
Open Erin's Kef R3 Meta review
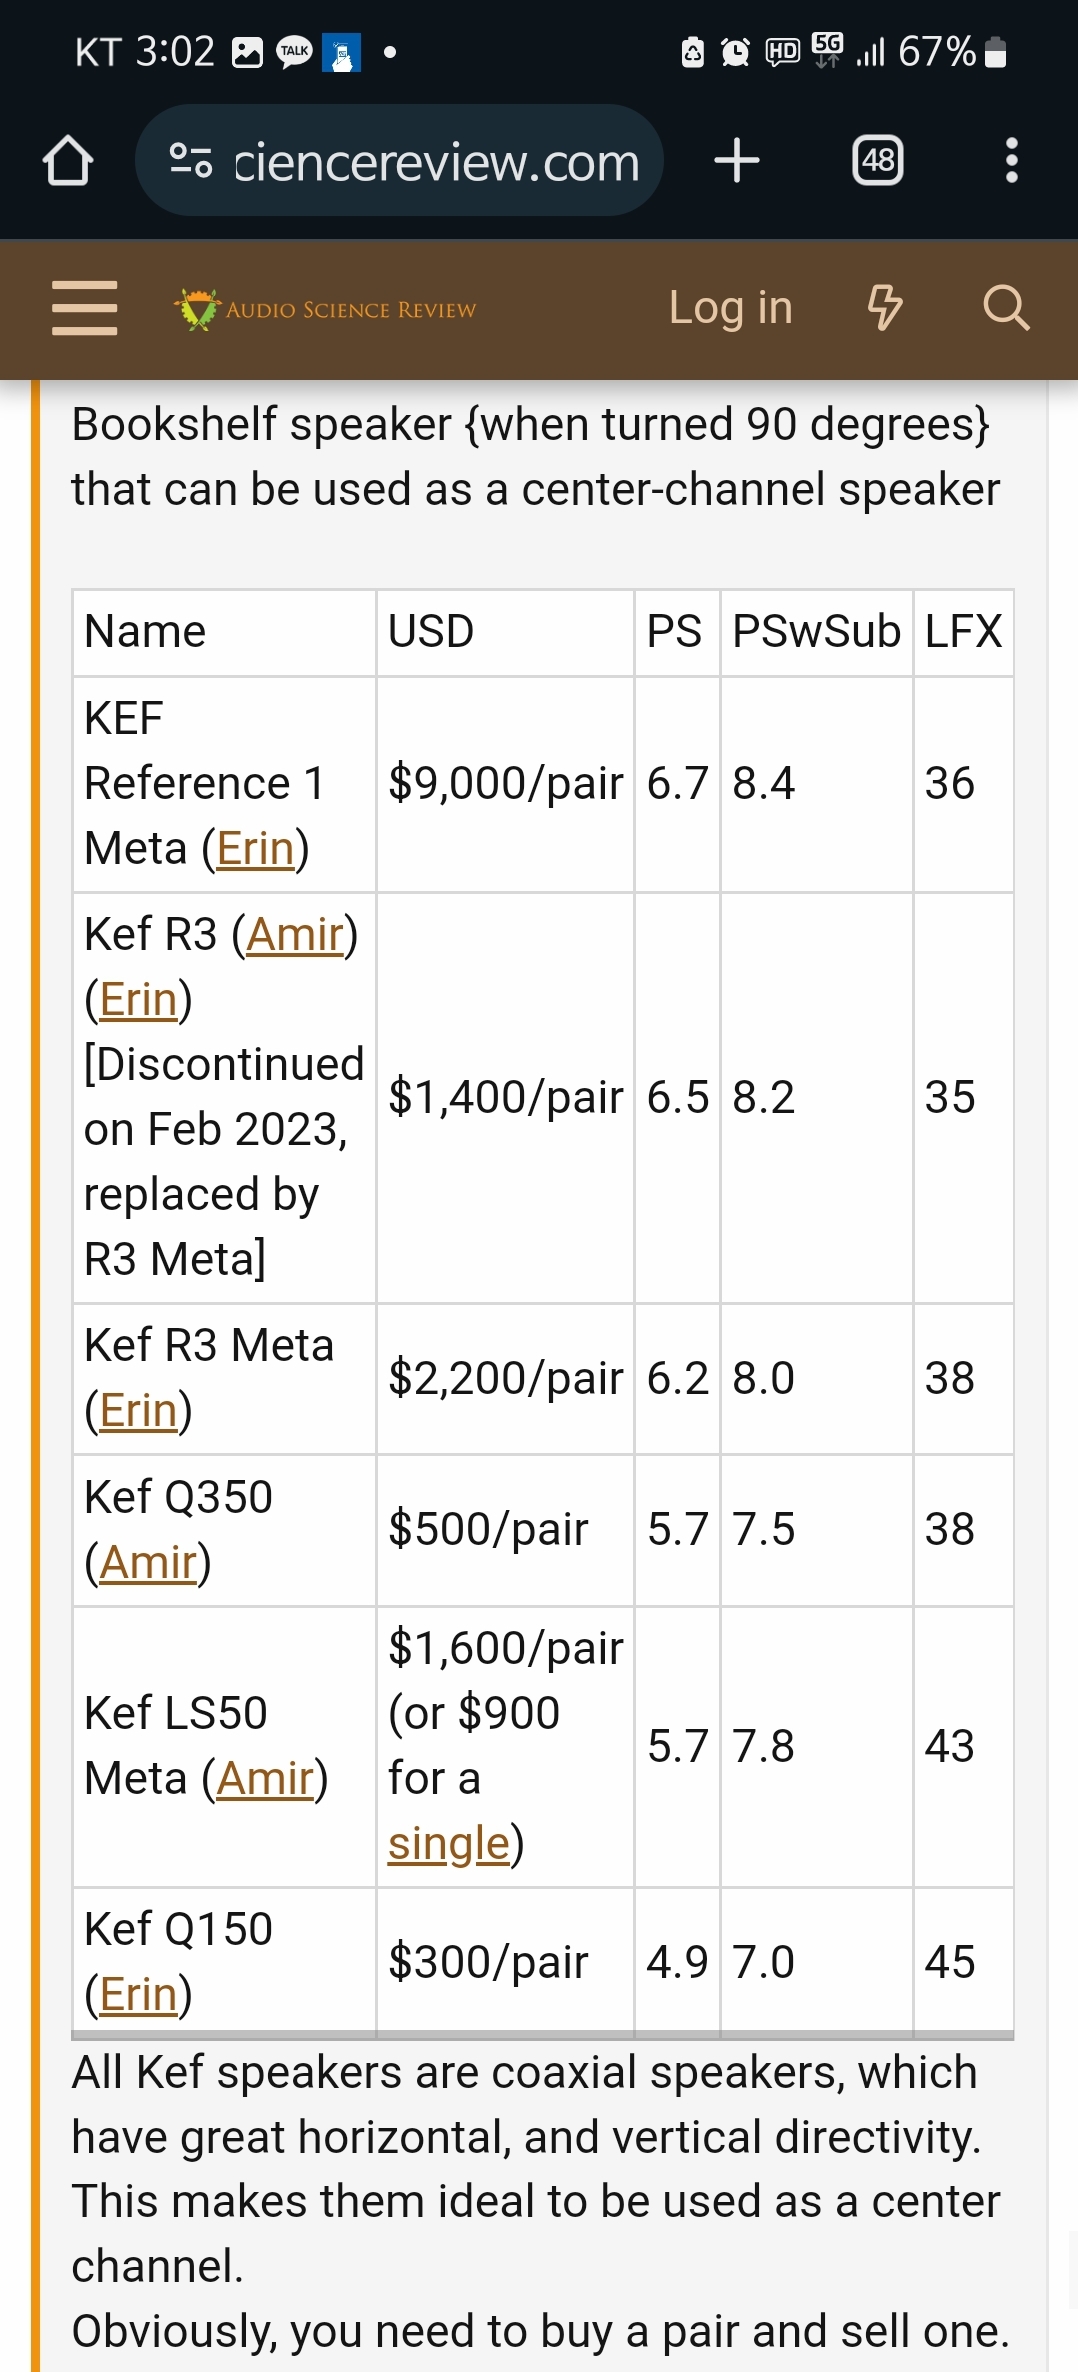pos(138,1411)
